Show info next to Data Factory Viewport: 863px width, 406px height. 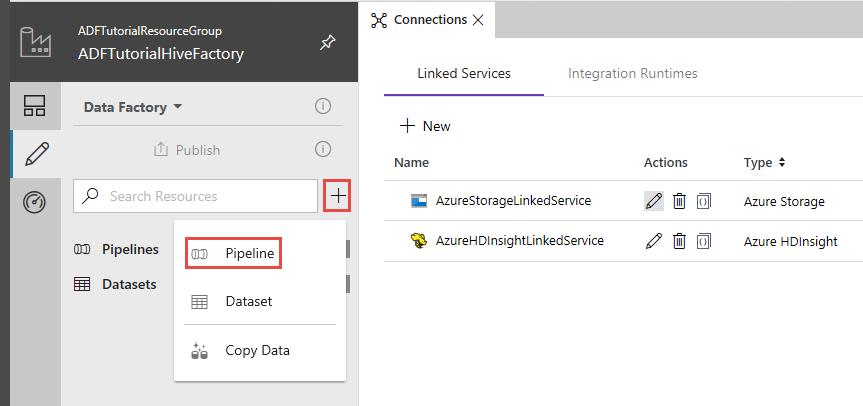point(323,106)
